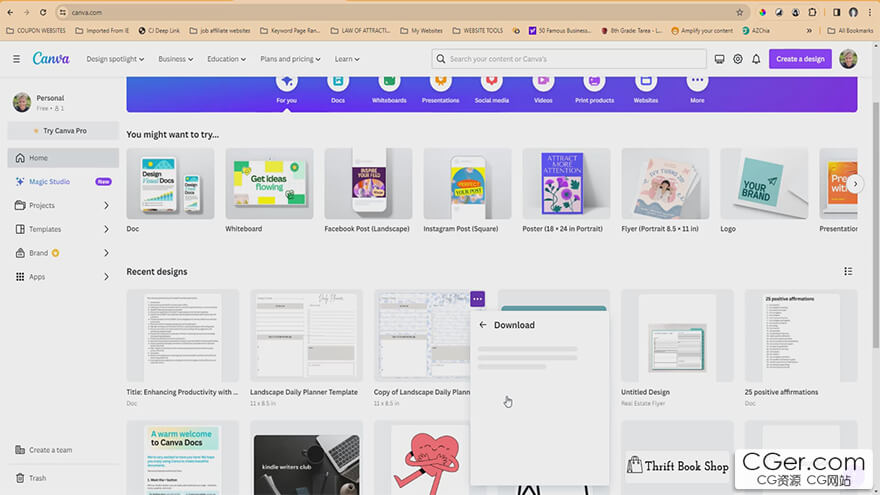Open the Facebook Post (Landscape) thumbnail
Screen dimensions: 880x495
(368, 184)
